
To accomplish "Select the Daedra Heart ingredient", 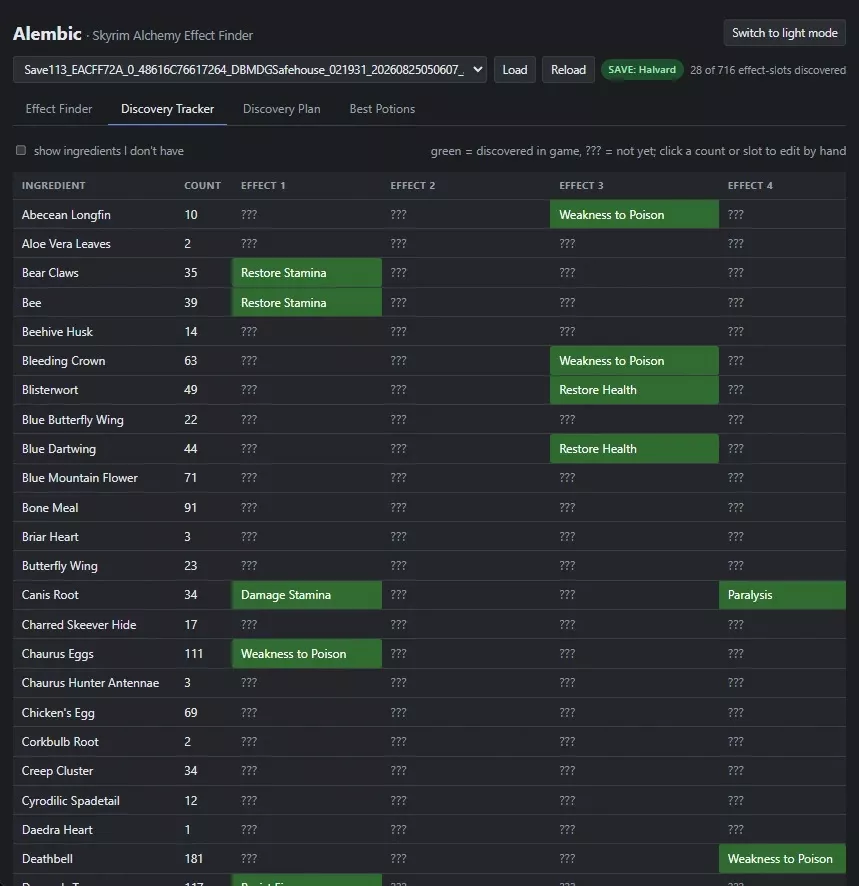I will (x=57, y=829).
